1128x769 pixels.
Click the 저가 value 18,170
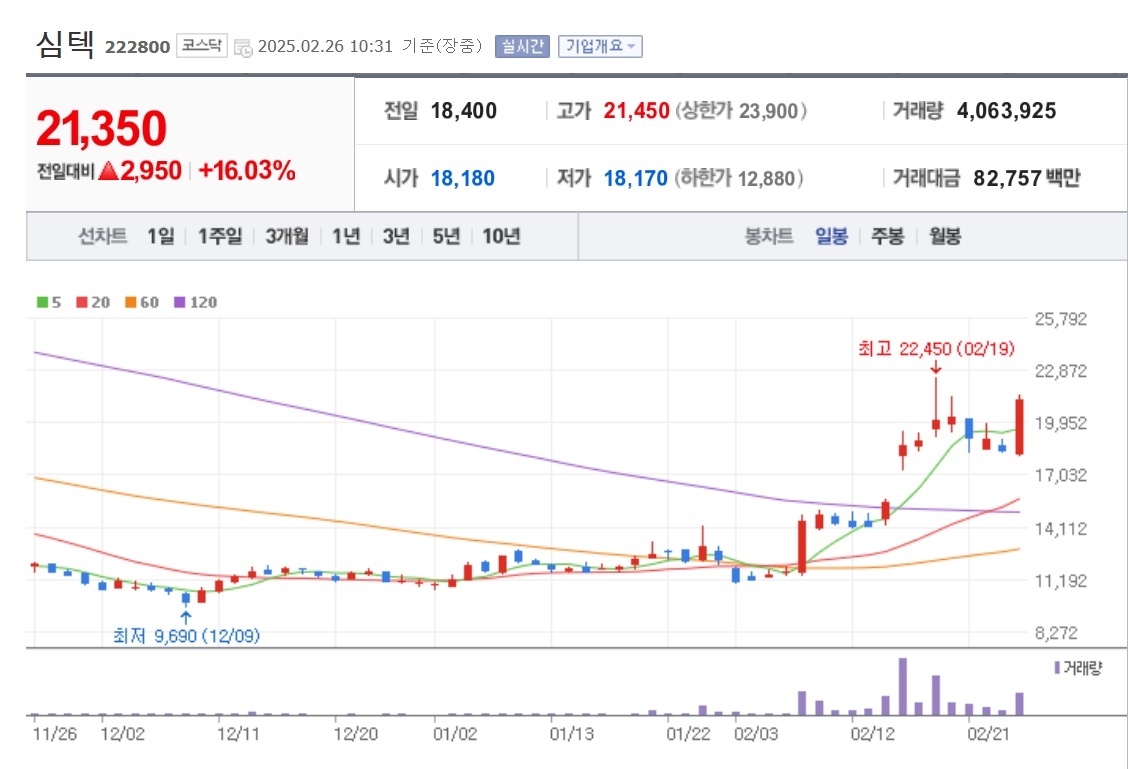[635, 178]
